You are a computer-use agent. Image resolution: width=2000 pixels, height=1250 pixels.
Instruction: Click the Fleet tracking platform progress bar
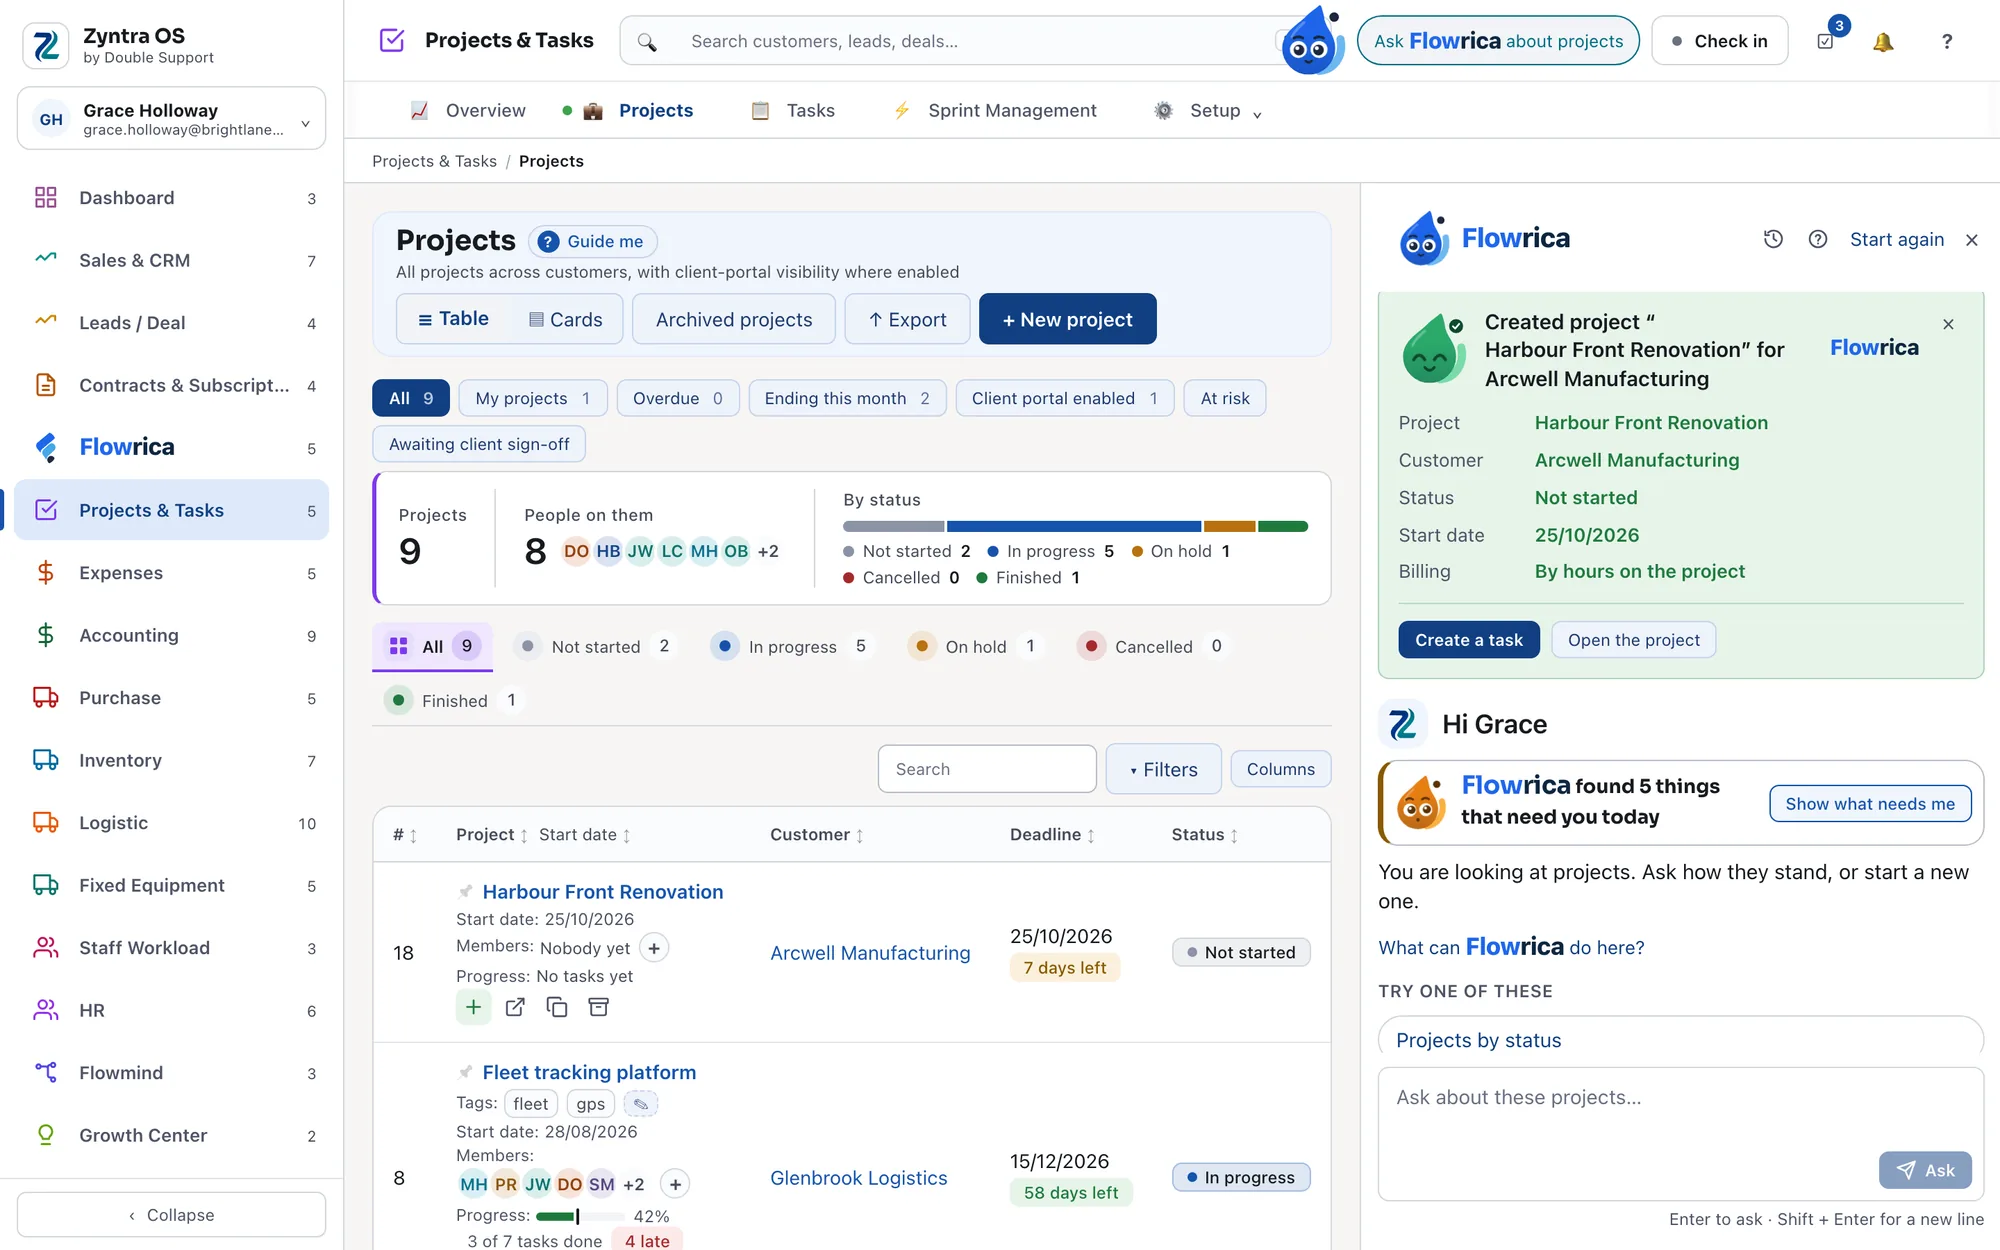tap(578, 1217)
